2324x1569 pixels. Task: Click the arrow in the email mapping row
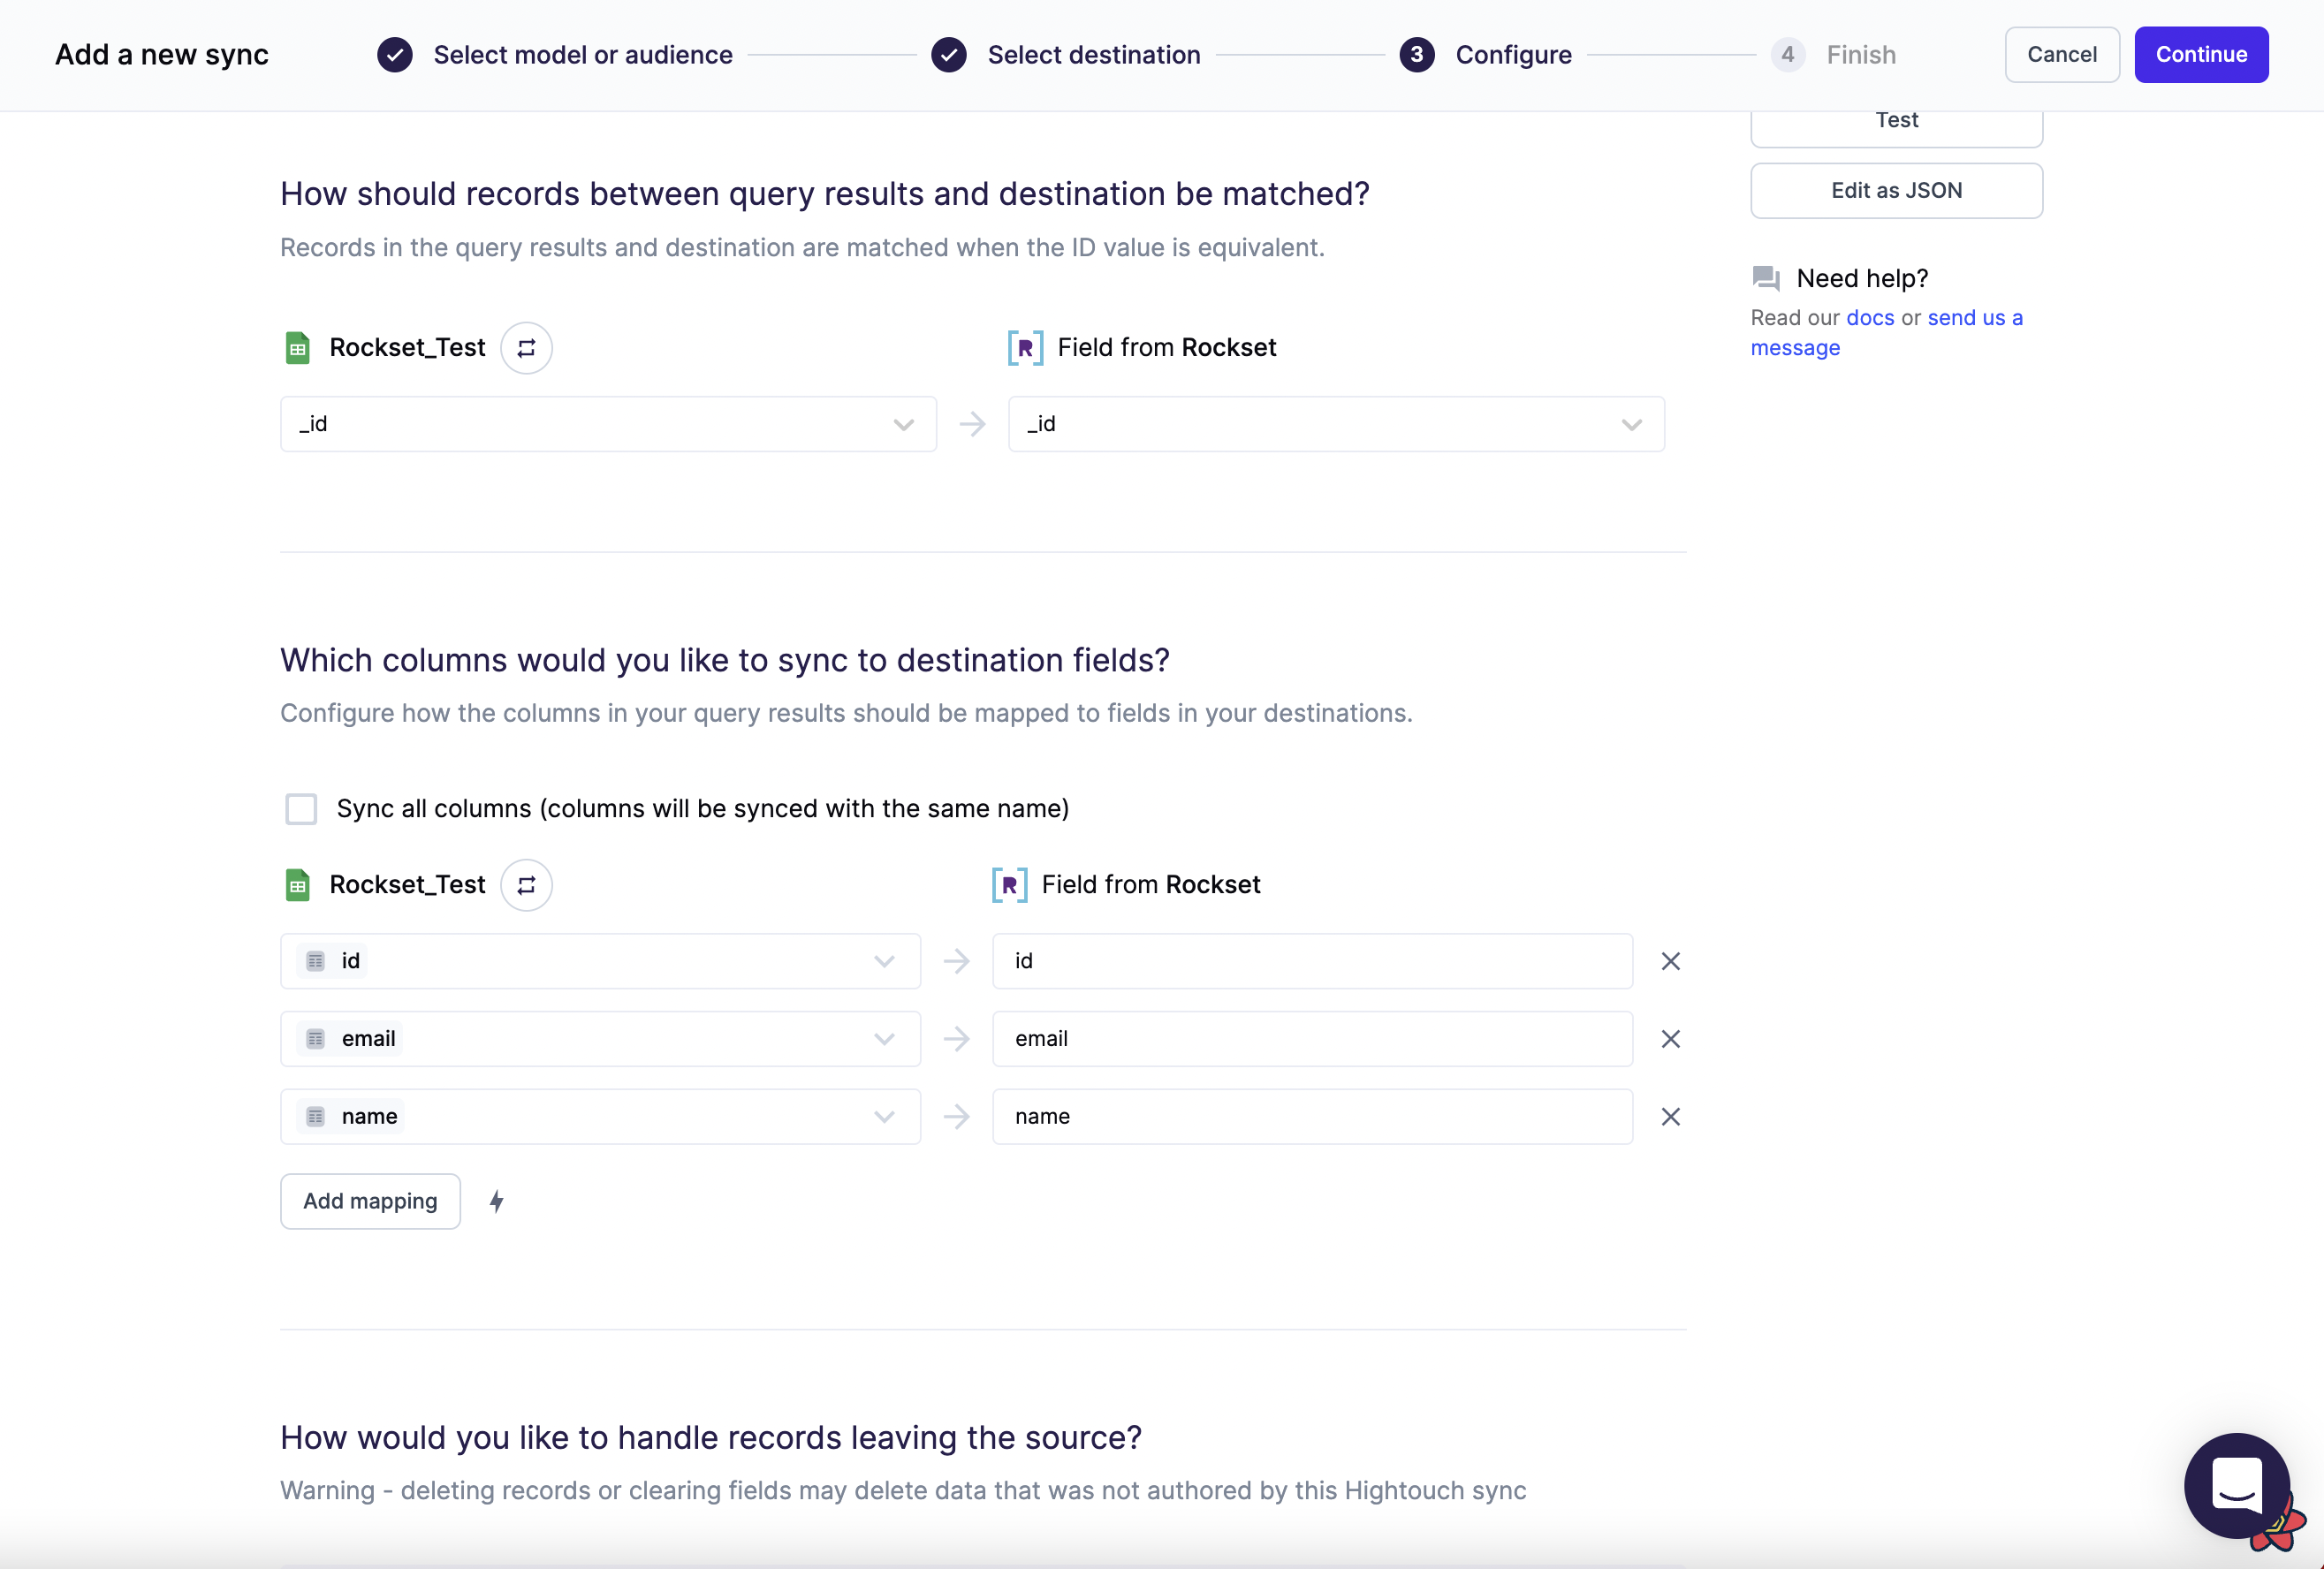coord(957,1039)
